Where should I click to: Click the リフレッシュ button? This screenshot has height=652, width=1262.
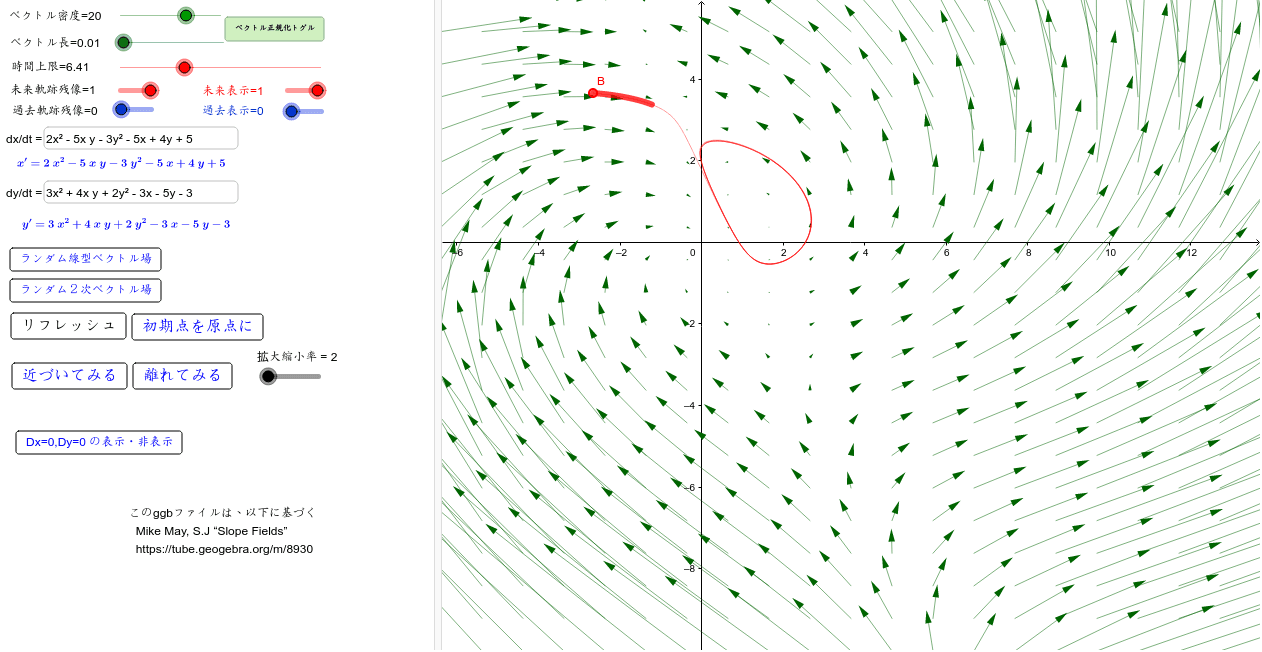click(x=69, y=326)
